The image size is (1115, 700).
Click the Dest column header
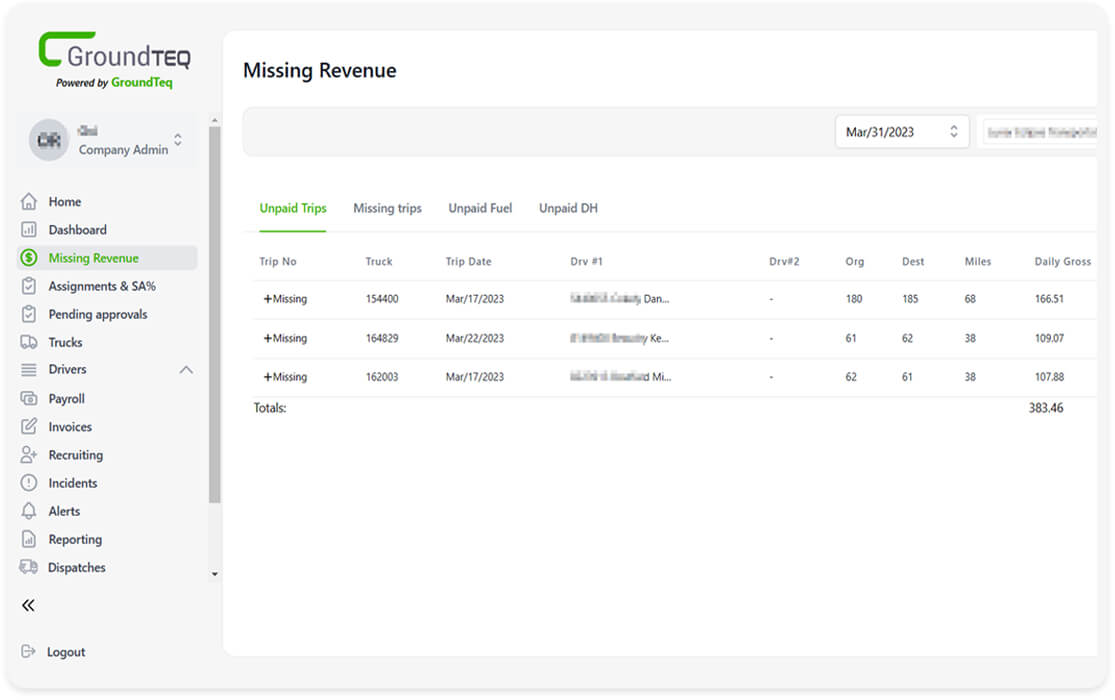click(913, 262)
